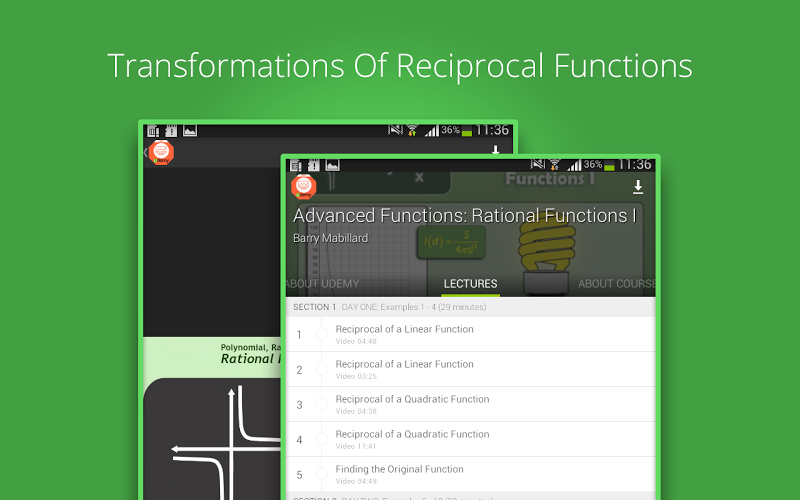Tap the Rational heading in the back screen slide
Viewport: 800px width, 500px height.
(251, 359)
